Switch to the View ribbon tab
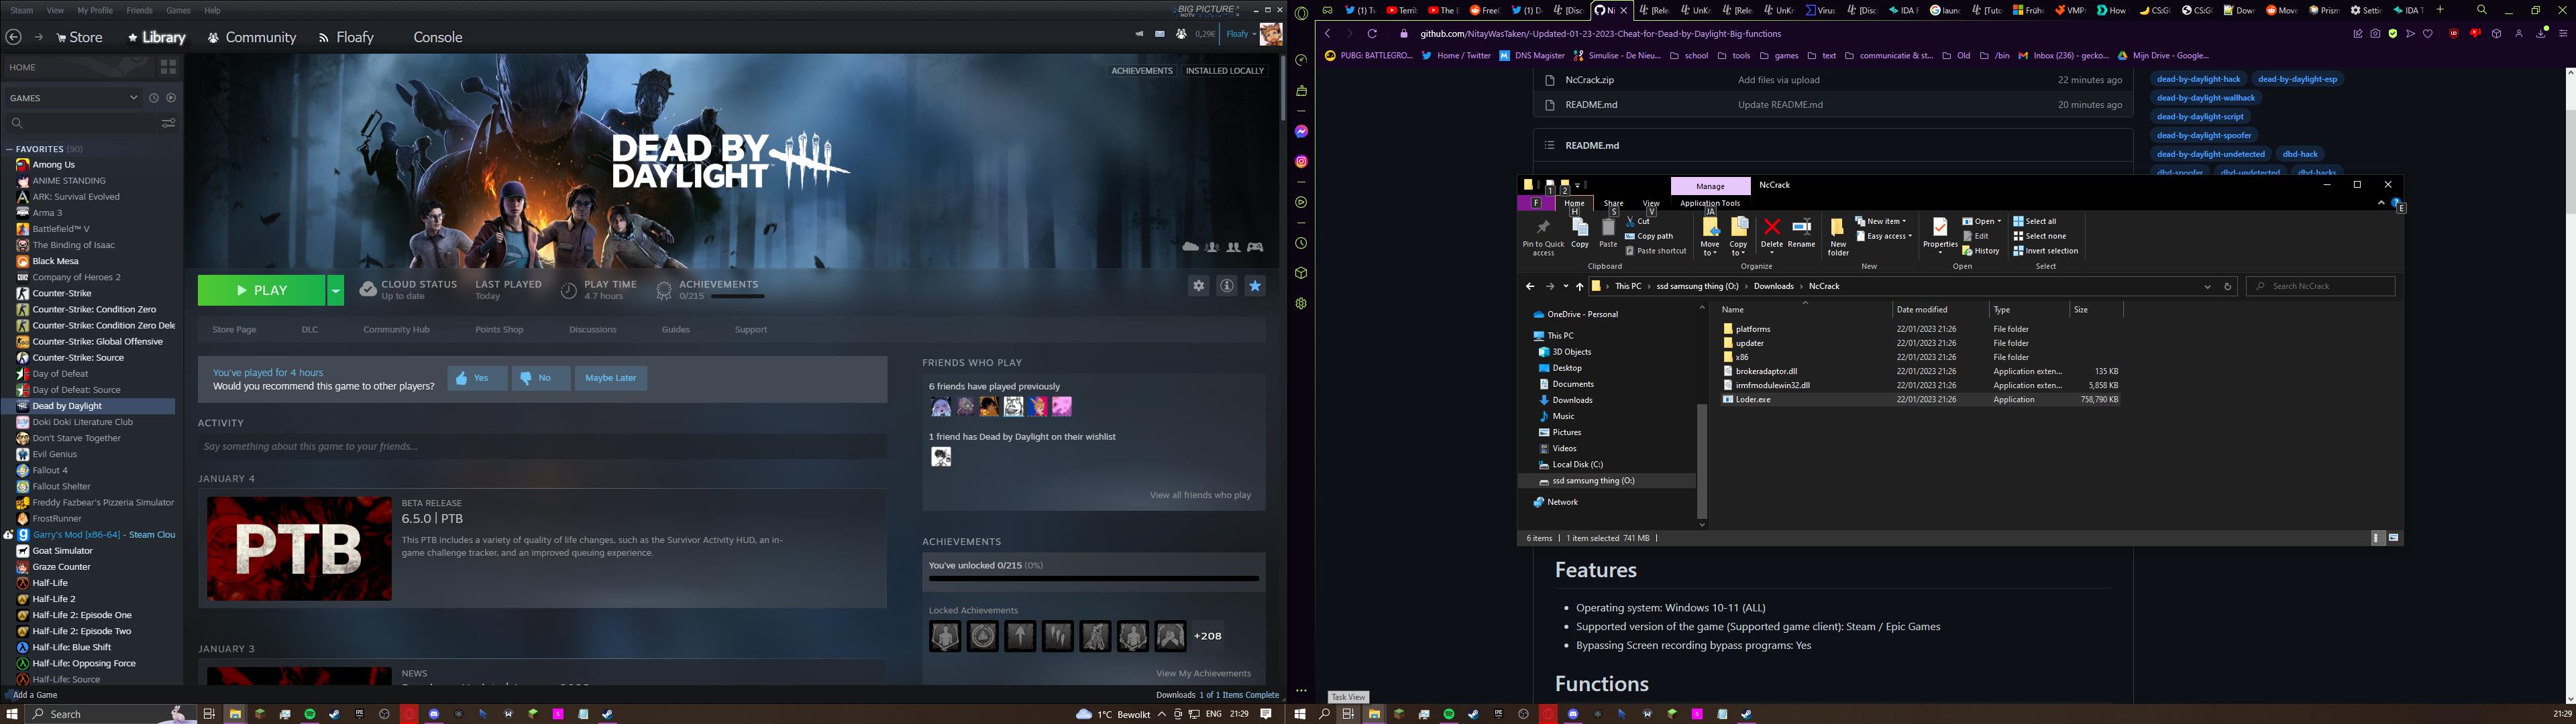 tap(1651, 203)
